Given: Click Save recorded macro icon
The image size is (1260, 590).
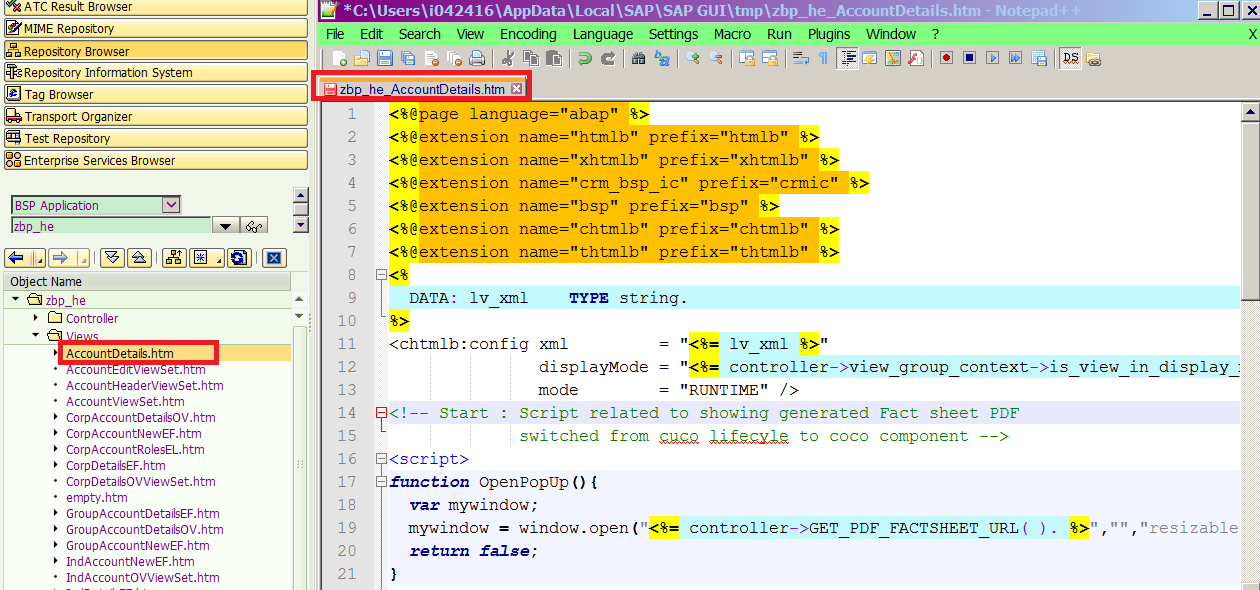Looking at the screenshot, I should [1038, 58].
